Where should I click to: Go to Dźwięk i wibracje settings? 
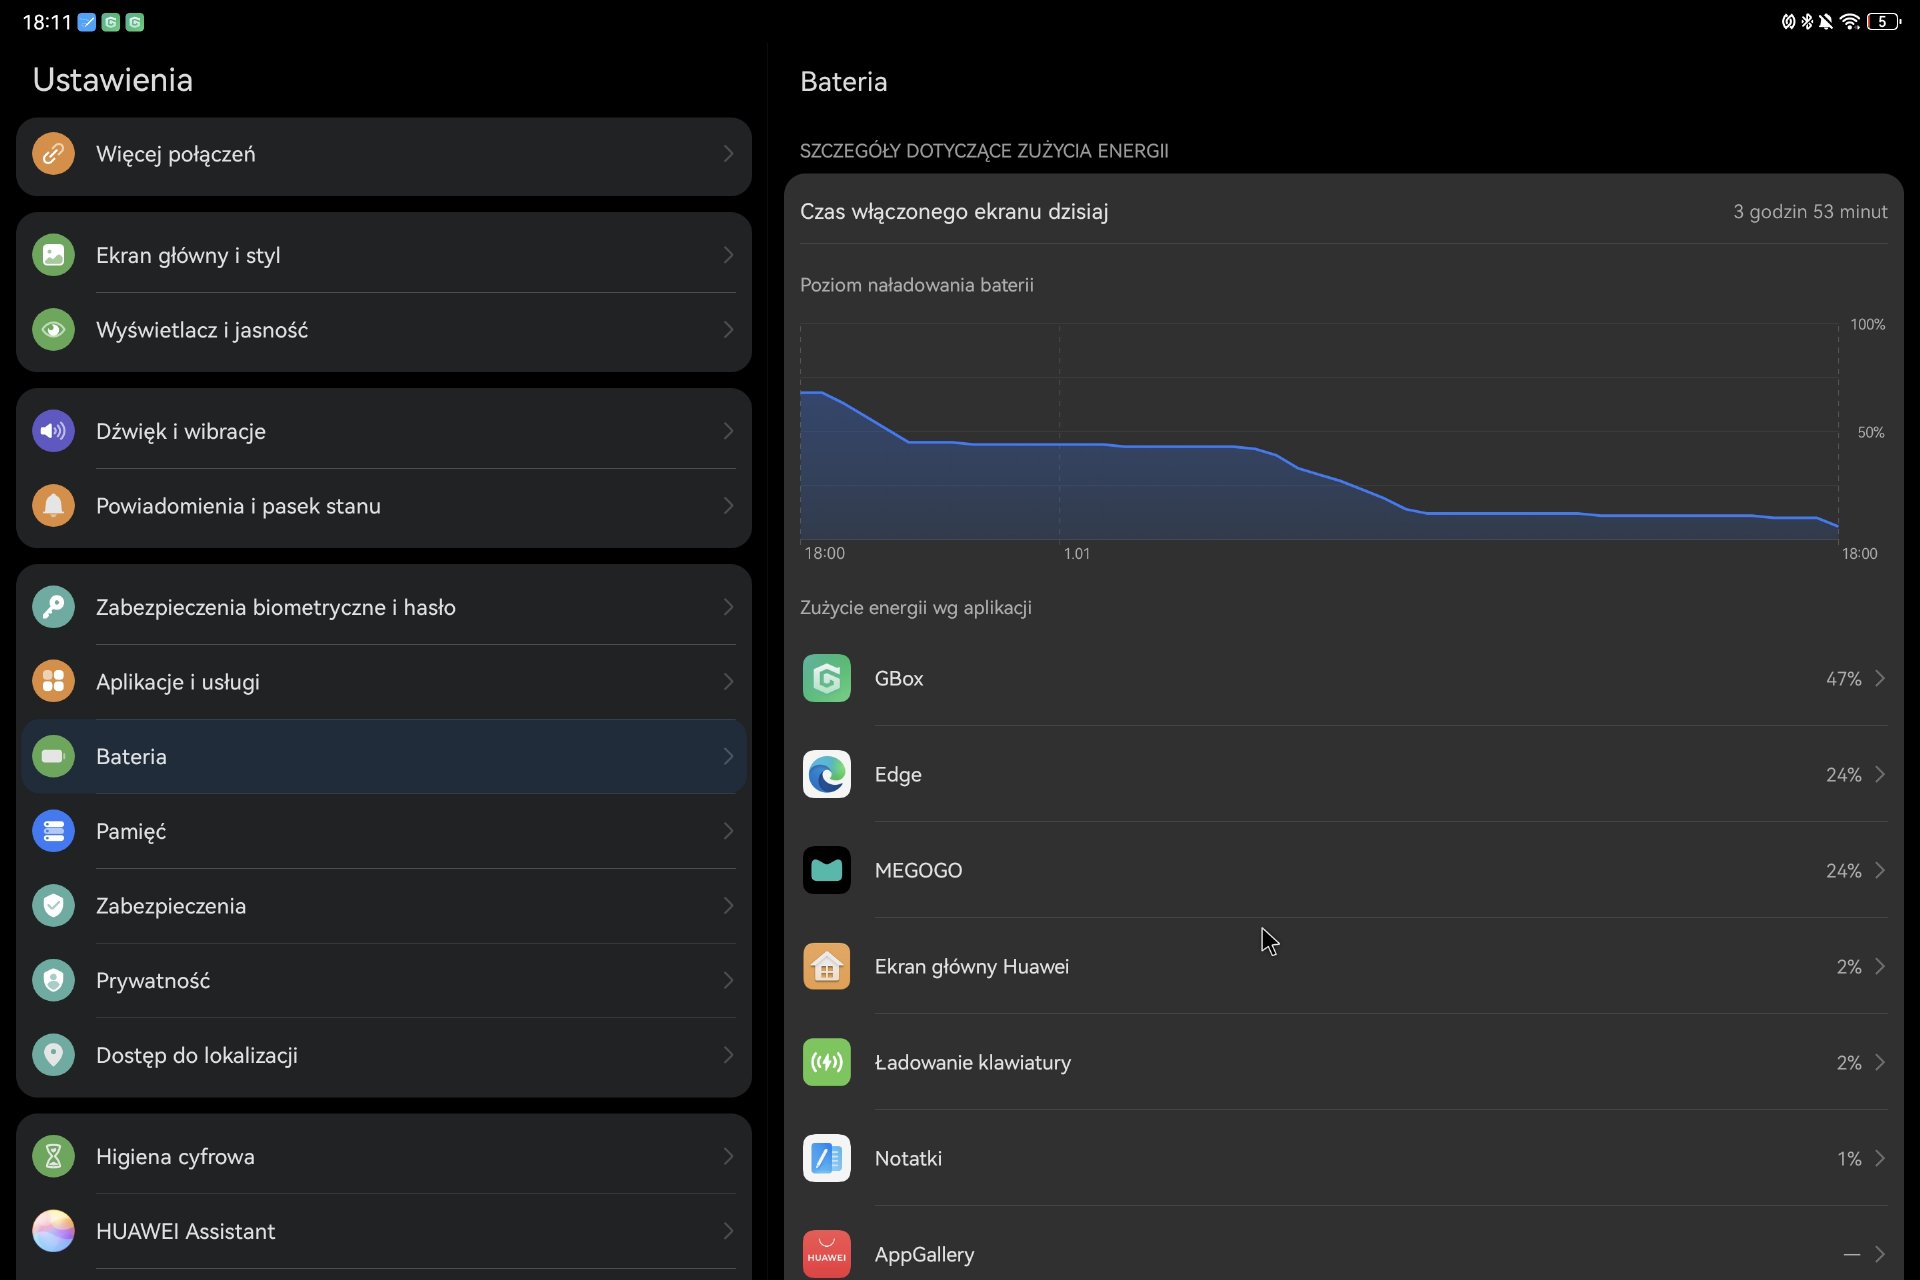click(x=384, y=431)
